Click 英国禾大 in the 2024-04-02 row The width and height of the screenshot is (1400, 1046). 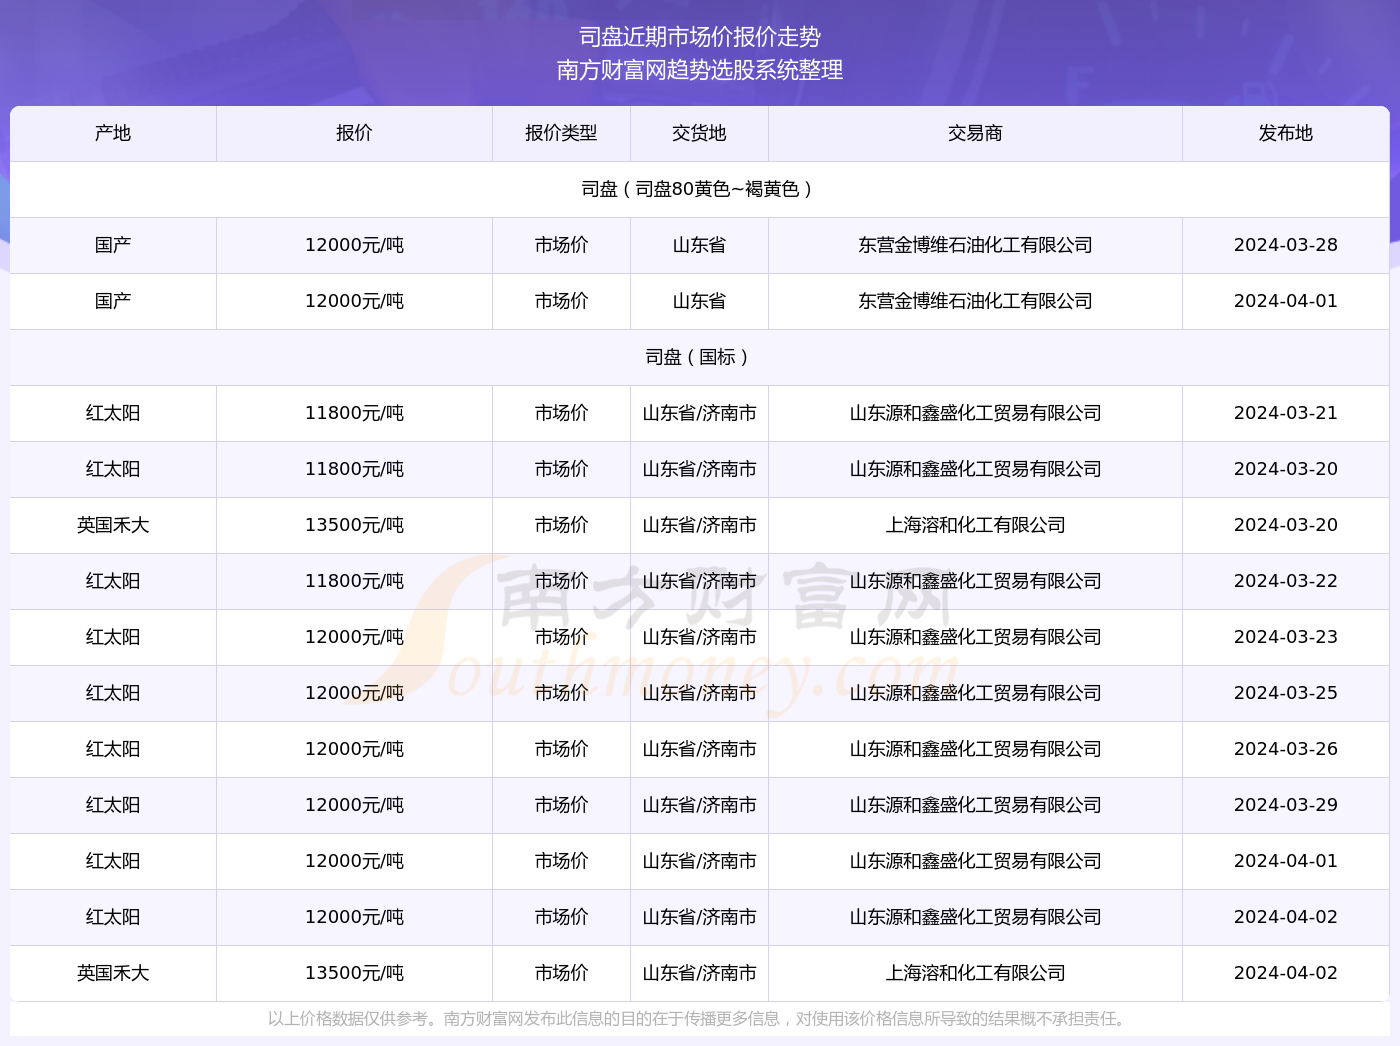(113, 973)
